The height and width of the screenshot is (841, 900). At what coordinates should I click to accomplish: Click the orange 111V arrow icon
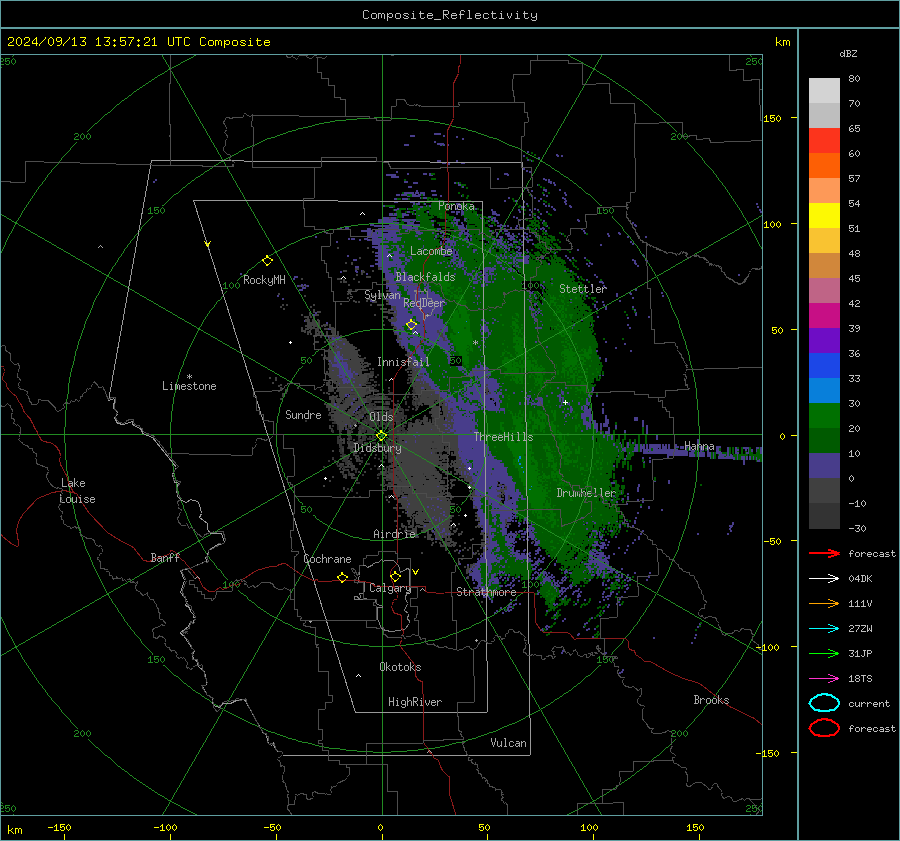point(824,603)
